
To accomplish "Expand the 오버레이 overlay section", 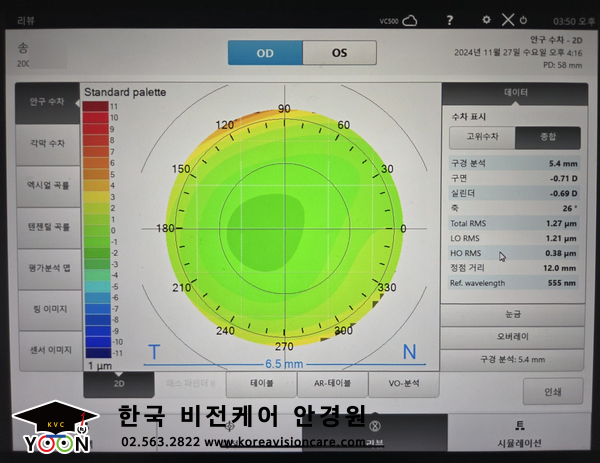I will pos(511,335).
